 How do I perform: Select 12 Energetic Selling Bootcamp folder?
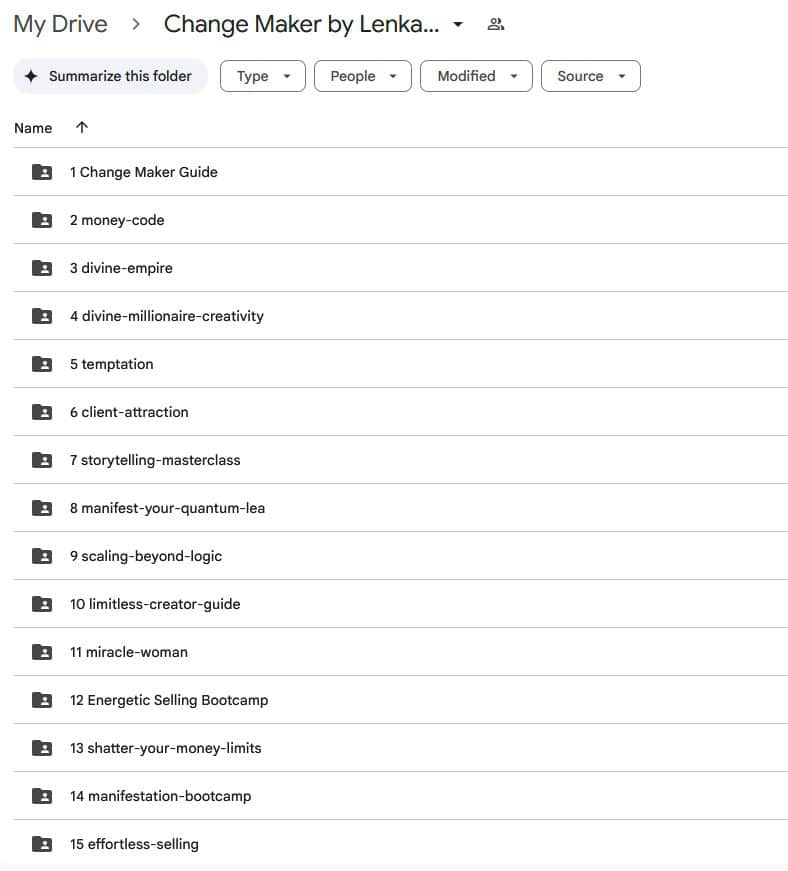(x=169, y=700)
